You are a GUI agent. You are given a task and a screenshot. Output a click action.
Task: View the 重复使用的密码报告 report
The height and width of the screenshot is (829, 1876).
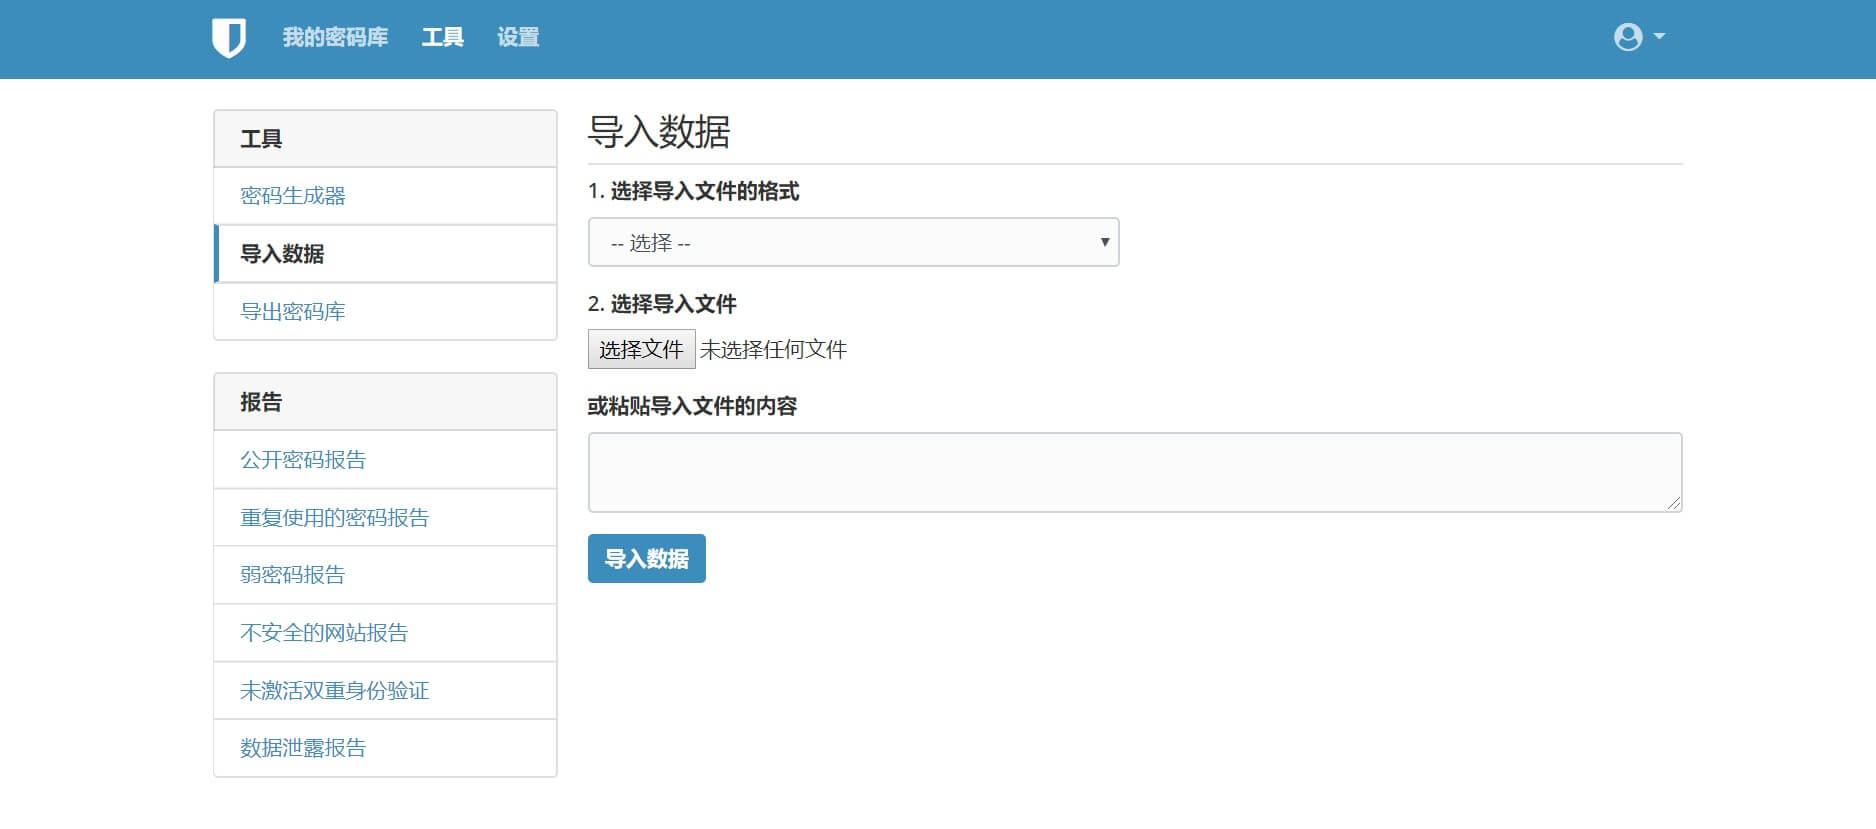click(x=334, y=518)
